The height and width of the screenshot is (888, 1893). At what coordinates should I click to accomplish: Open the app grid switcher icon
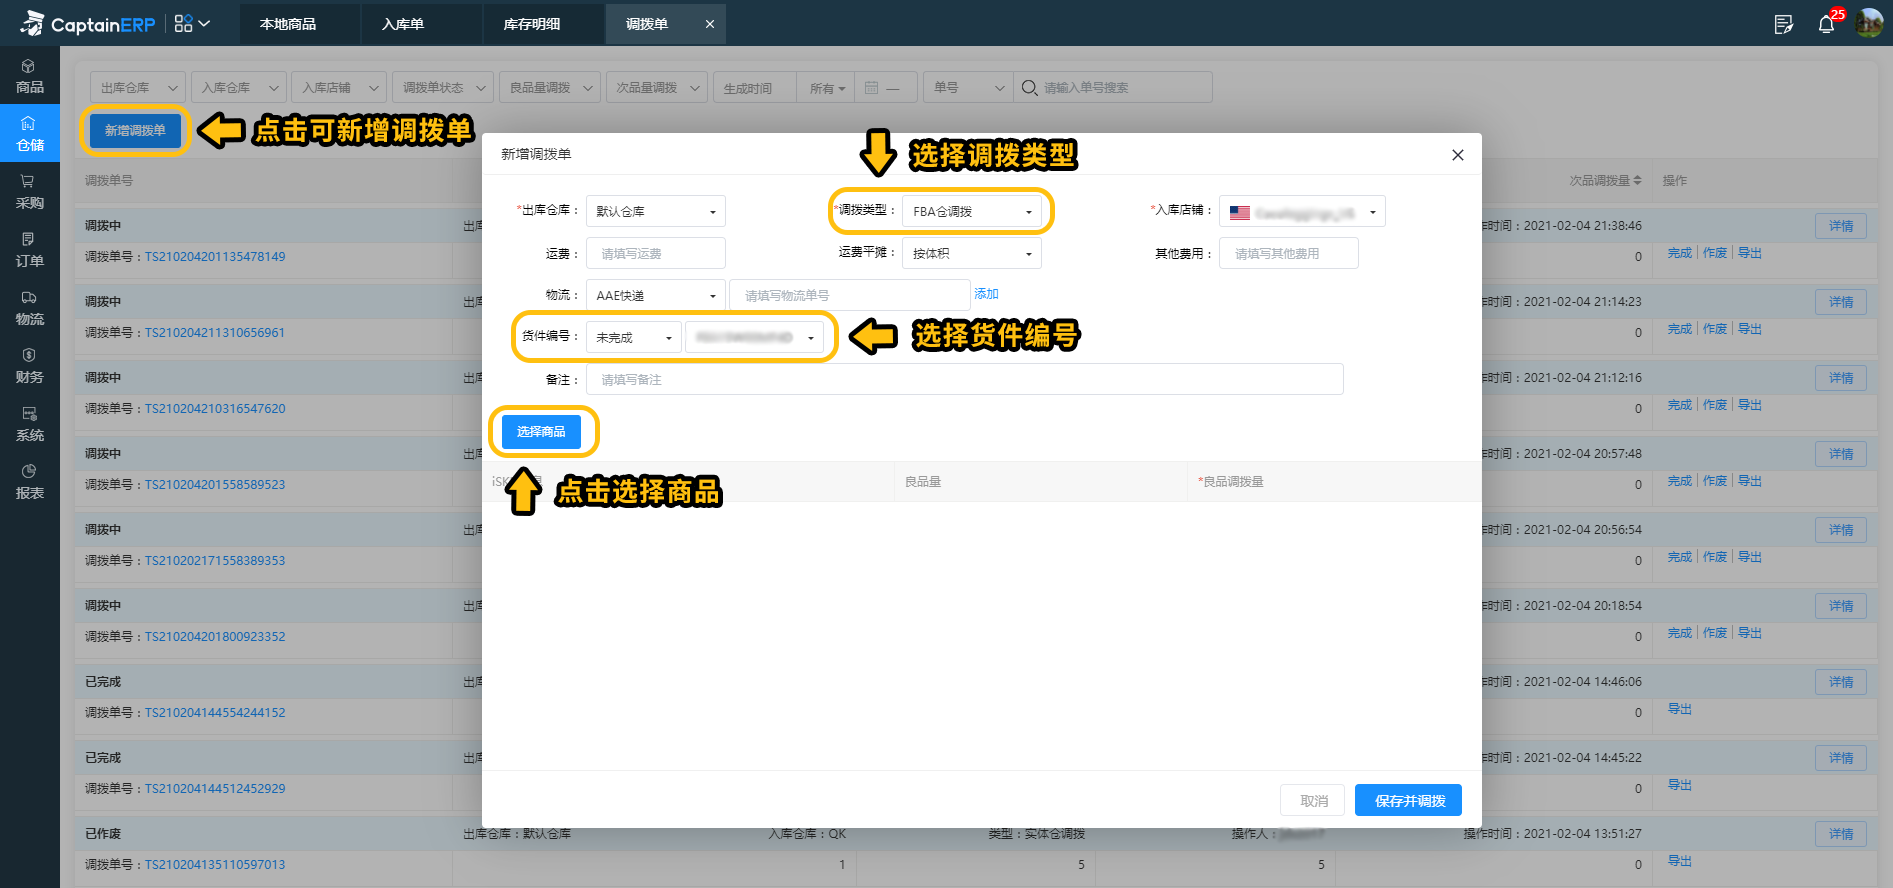coord(191,23)
